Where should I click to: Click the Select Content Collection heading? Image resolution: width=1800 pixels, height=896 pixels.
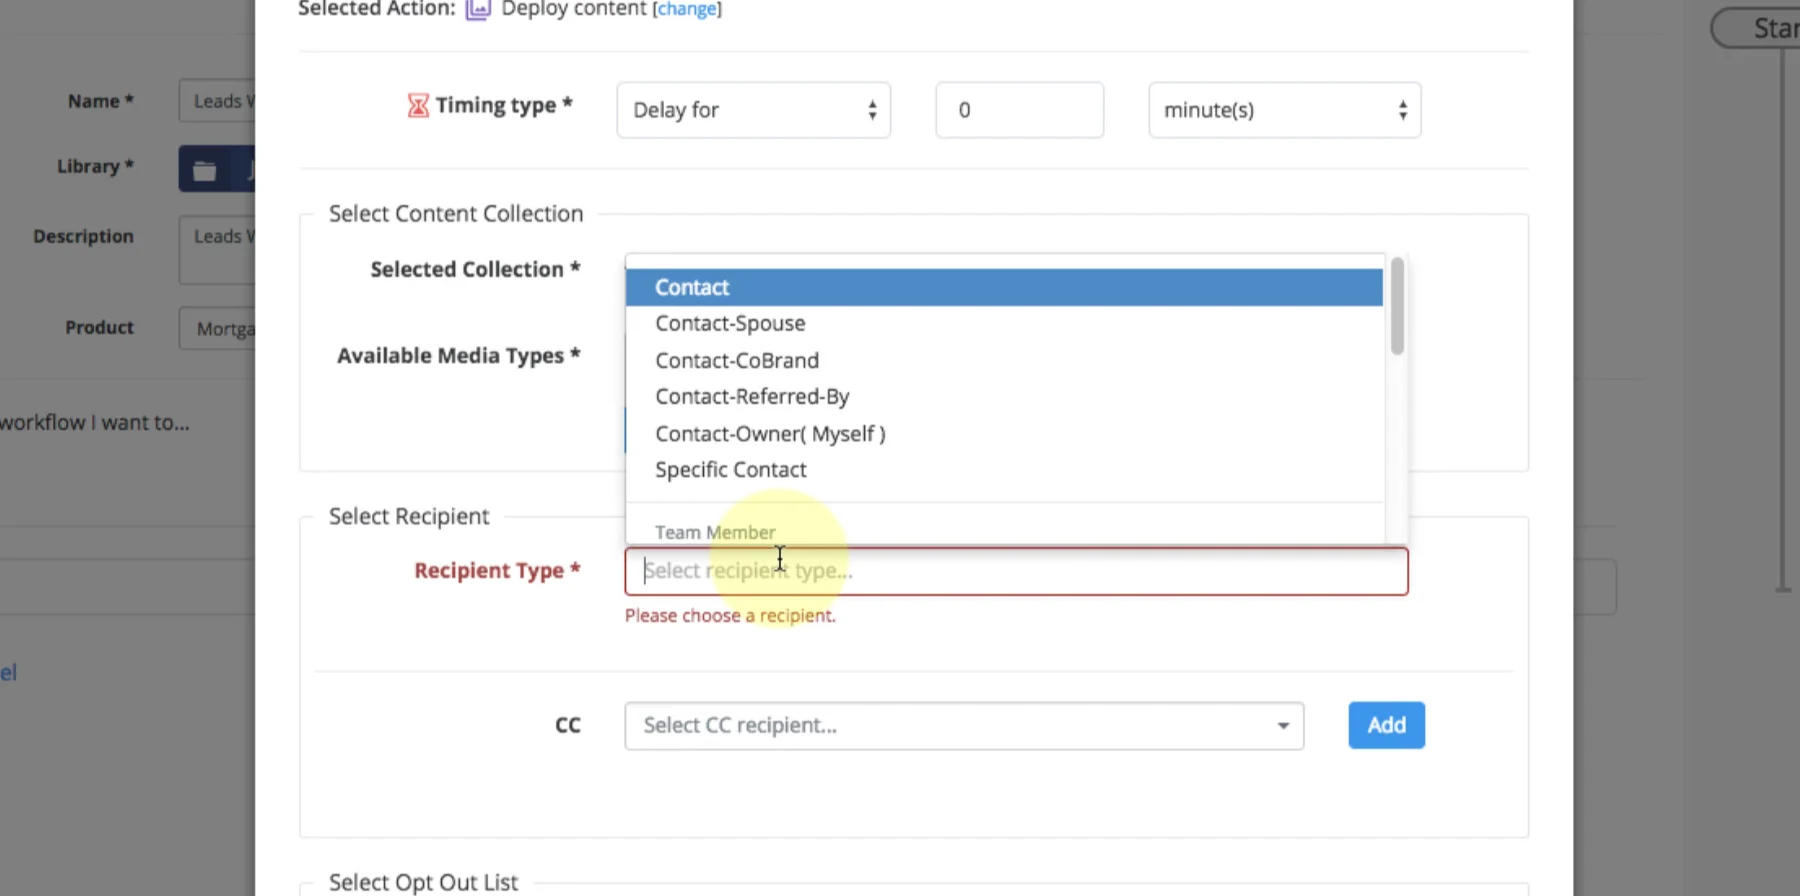click(456, 213)
